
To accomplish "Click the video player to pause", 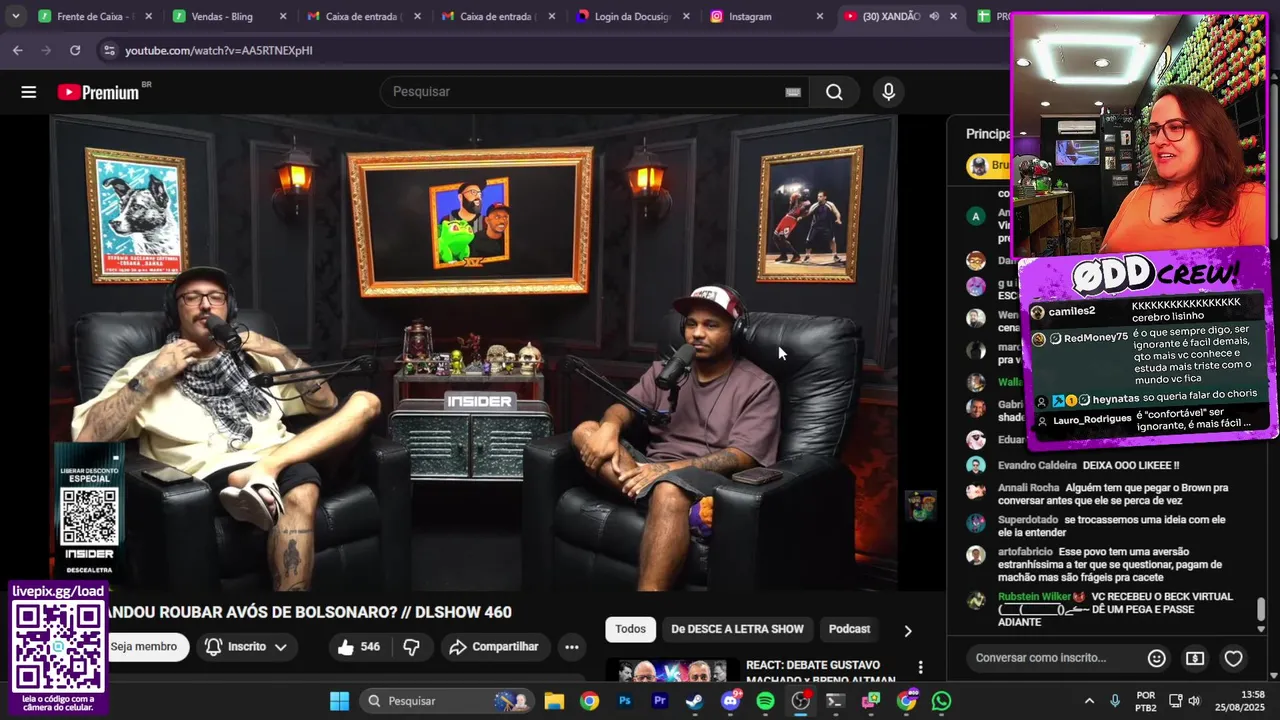I will [x=474, y=352].
